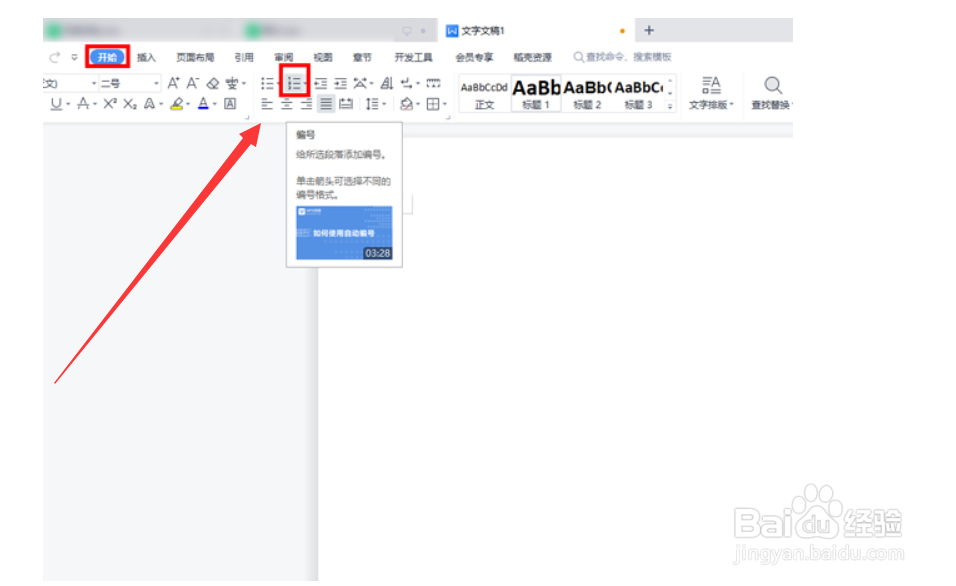Viewport: 956px width, 586px height.
Task: Open the 插入 tab
Action: click(x=146, y=57)
